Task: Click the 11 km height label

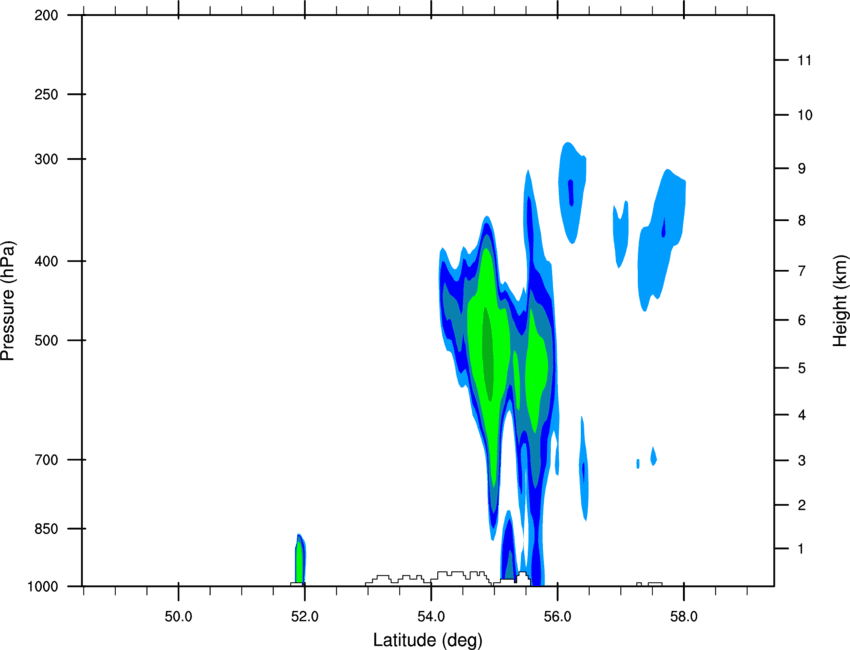Action: tap(804, 60)
